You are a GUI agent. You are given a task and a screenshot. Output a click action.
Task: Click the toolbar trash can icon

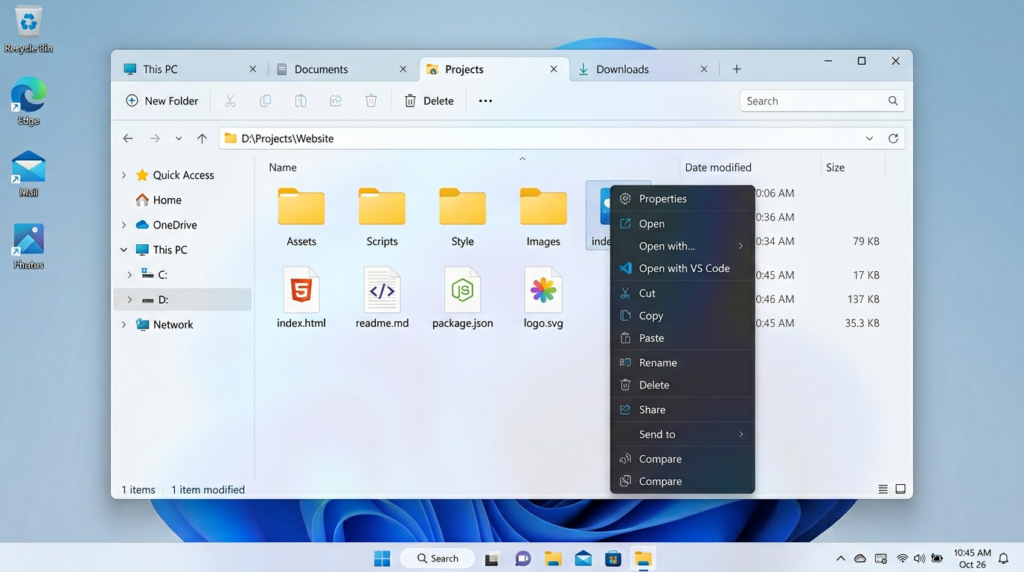371,101
